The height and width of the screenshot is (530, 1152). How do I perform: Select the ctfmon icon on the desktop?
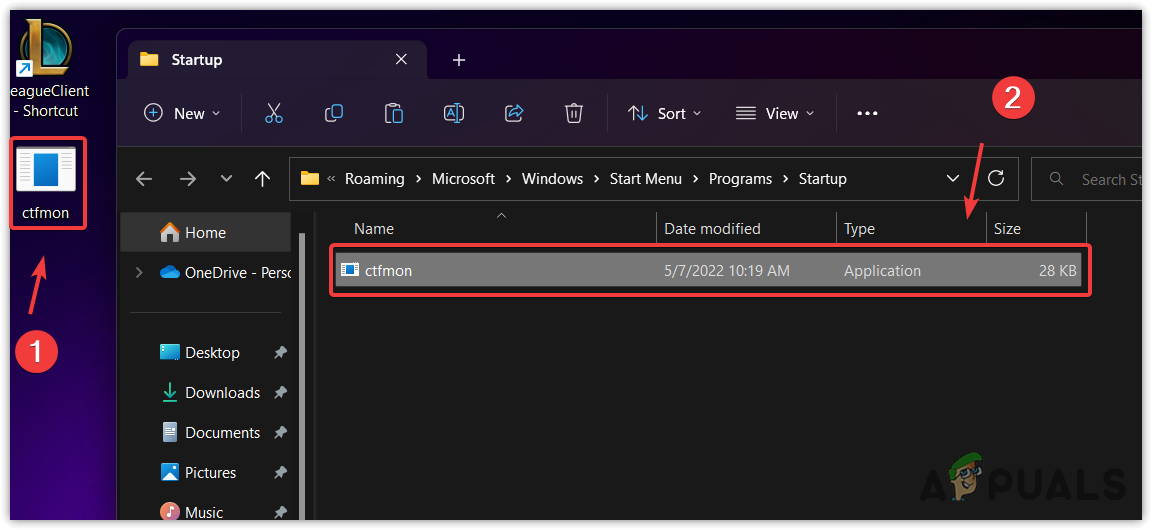[x=46, y=183]
